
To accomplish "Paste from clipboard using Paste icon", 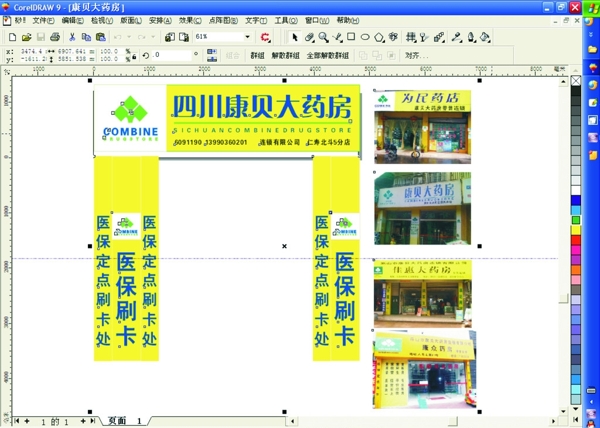I will [x=101, y=37].
